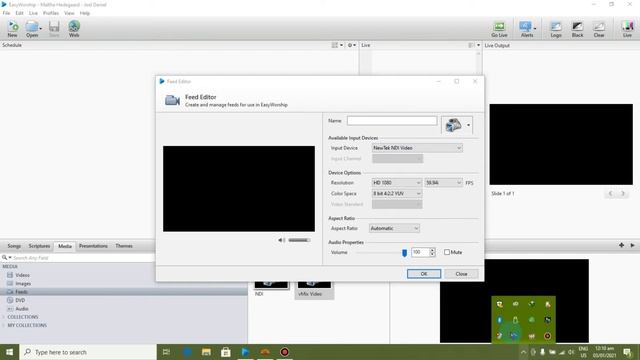This screenshot has height=360, width=640.
Task: Switch to the Scriptures tab
Action: (x=39, y=246)
